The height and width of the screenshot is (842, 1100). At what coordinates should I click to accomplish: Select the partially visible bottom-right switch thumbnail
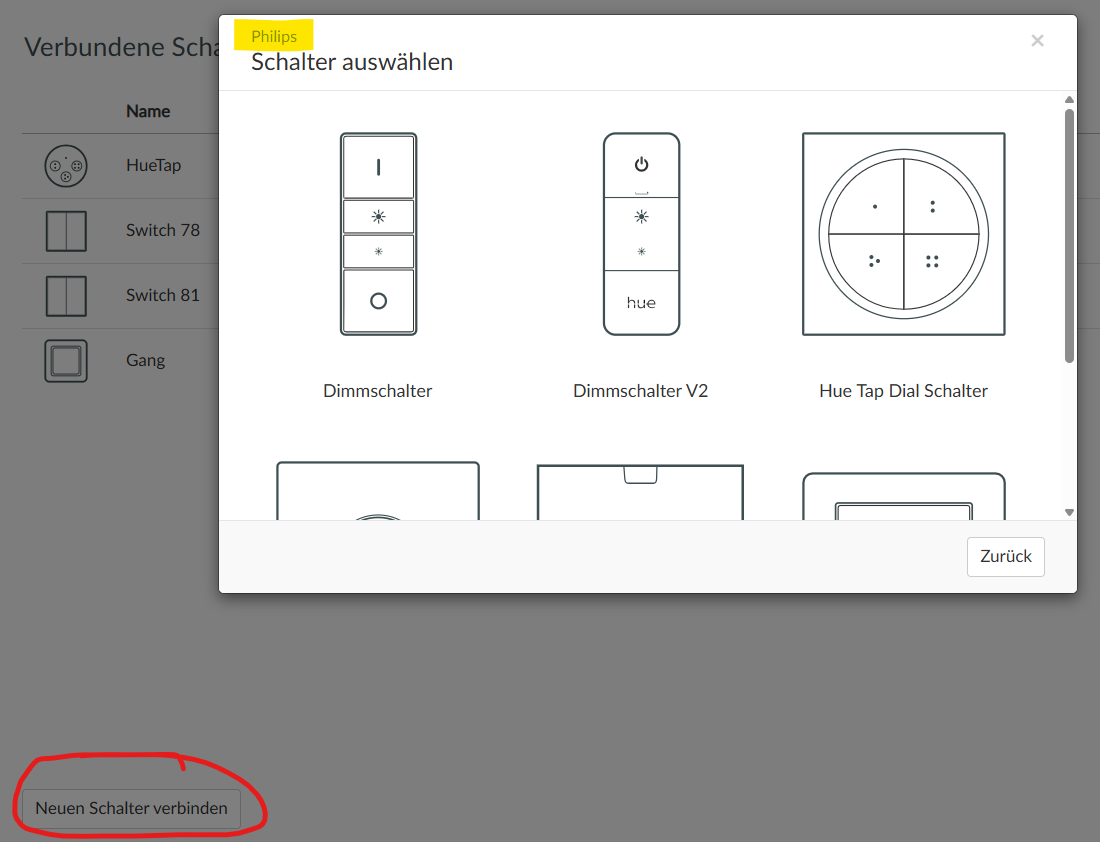(903, 497)
